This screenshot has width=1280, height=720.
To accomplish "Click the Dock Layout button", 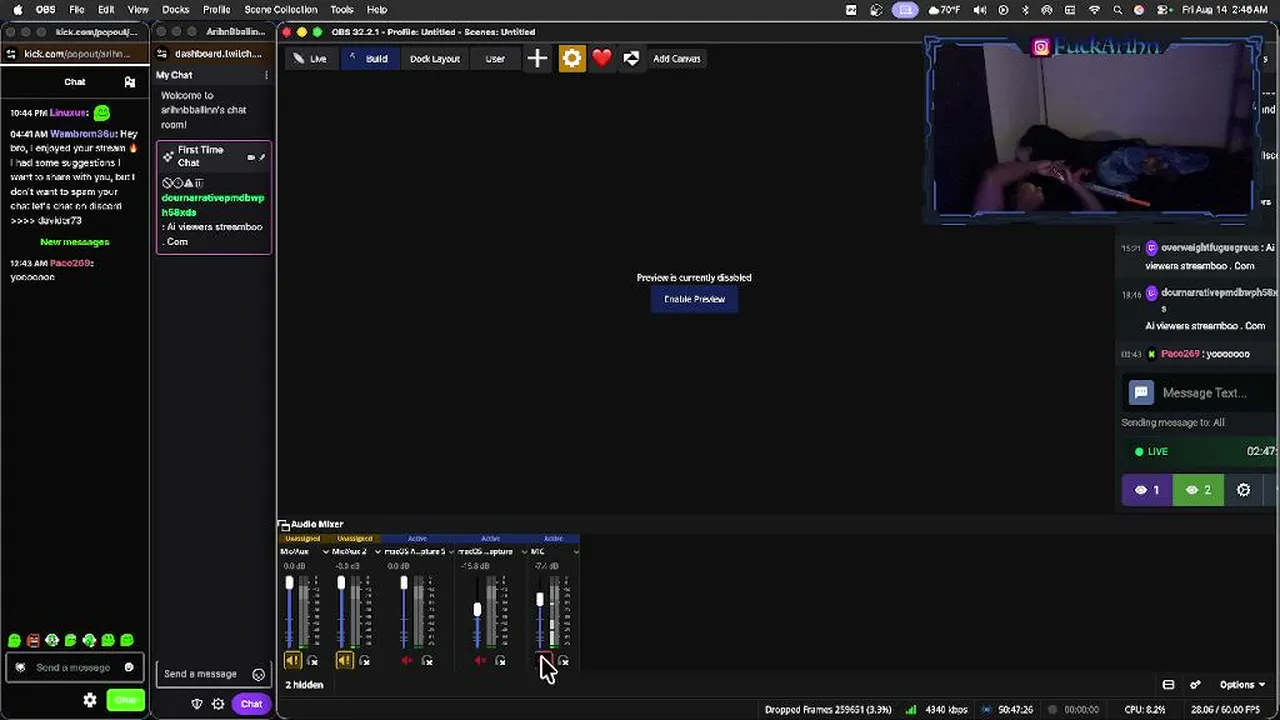I will click(x=435, y=59).
